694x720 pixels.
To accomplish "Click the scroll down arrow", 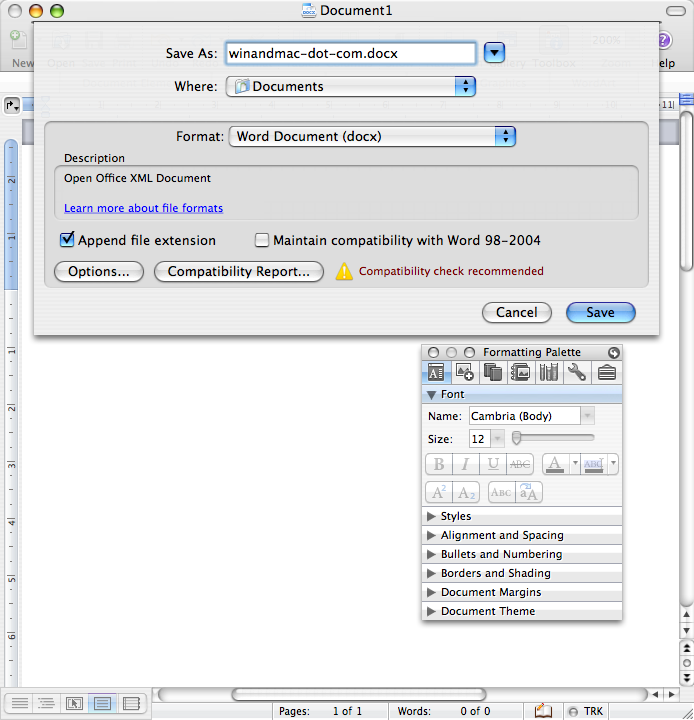I will pos(686,630).
